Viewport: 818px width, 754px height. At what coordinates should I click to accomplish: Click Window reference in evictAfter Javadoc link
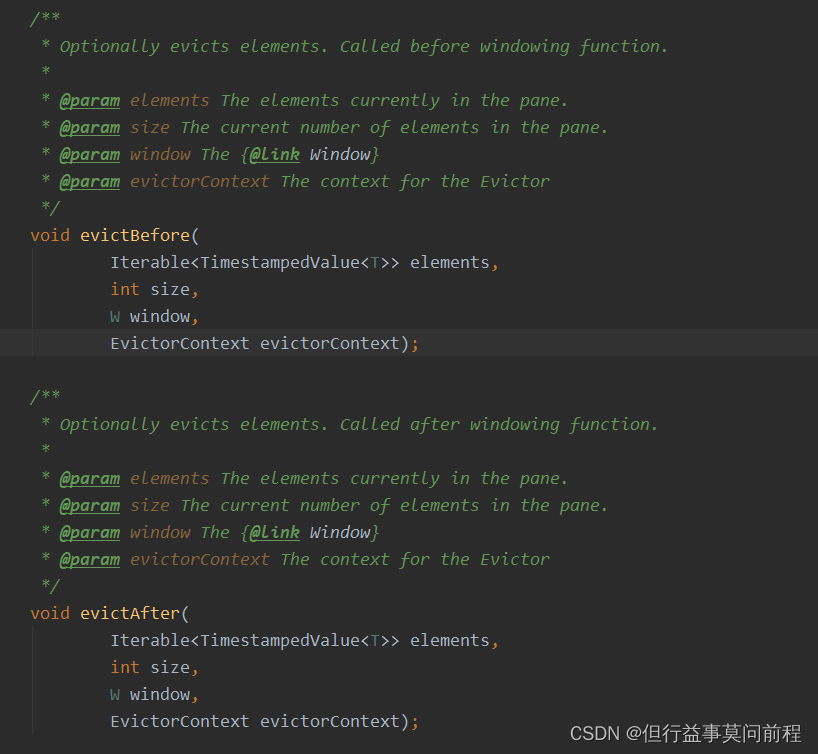tap(340, 533)
